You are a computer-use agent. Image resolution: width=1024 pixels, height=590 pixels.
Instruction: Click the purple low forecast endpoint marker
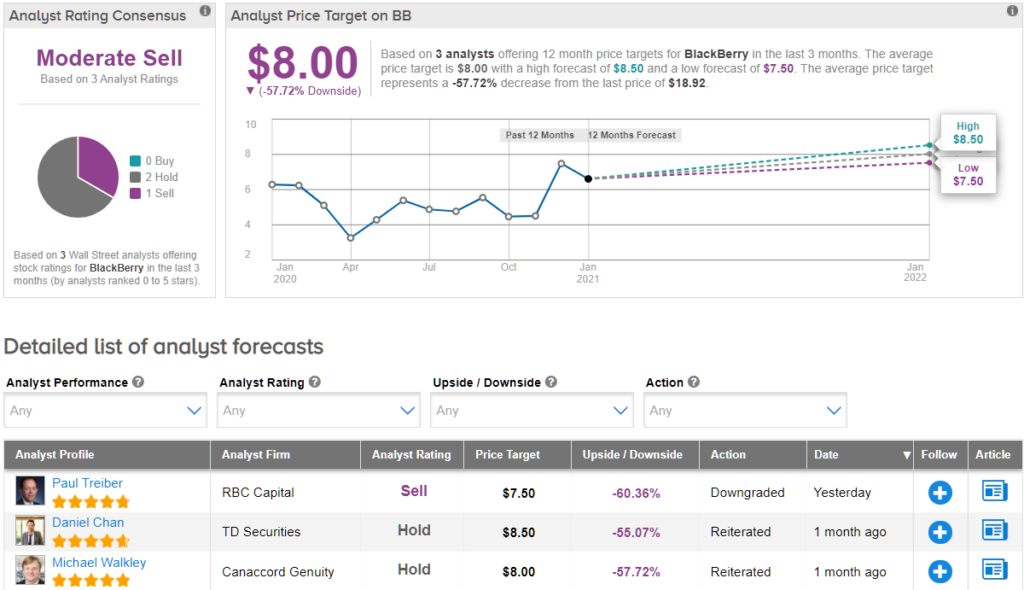click(x=929, y=163)
